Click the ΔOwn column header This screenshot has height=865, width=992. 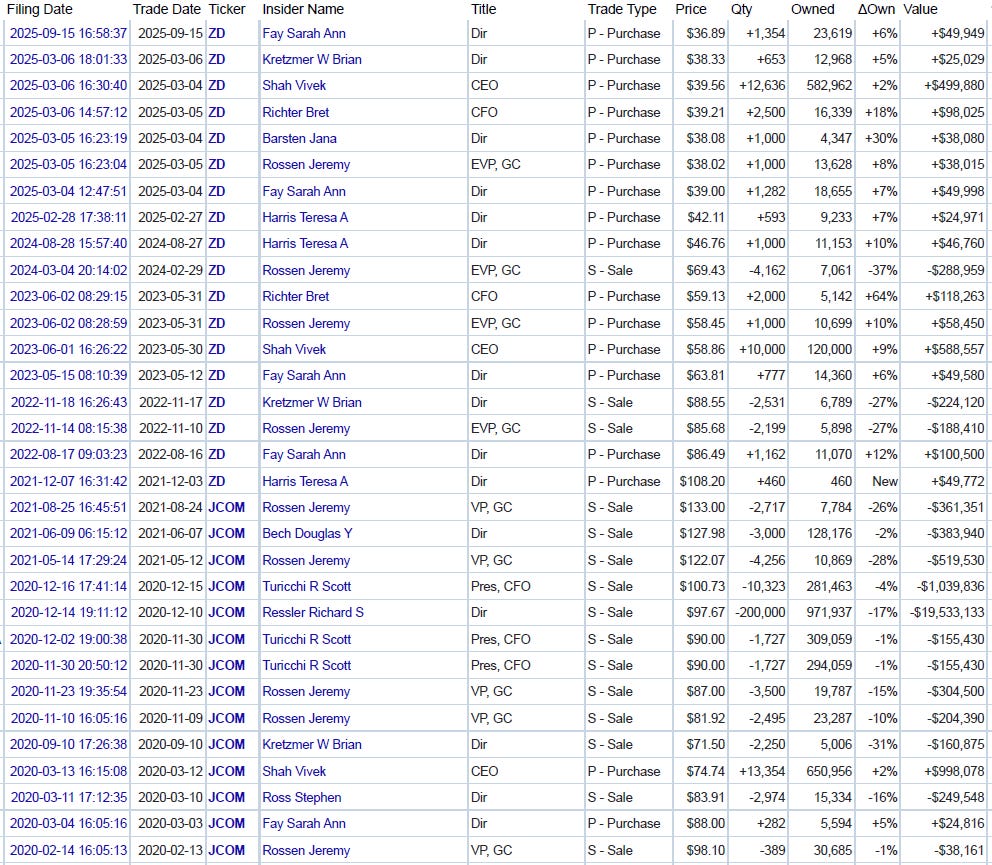coord(876,9)
